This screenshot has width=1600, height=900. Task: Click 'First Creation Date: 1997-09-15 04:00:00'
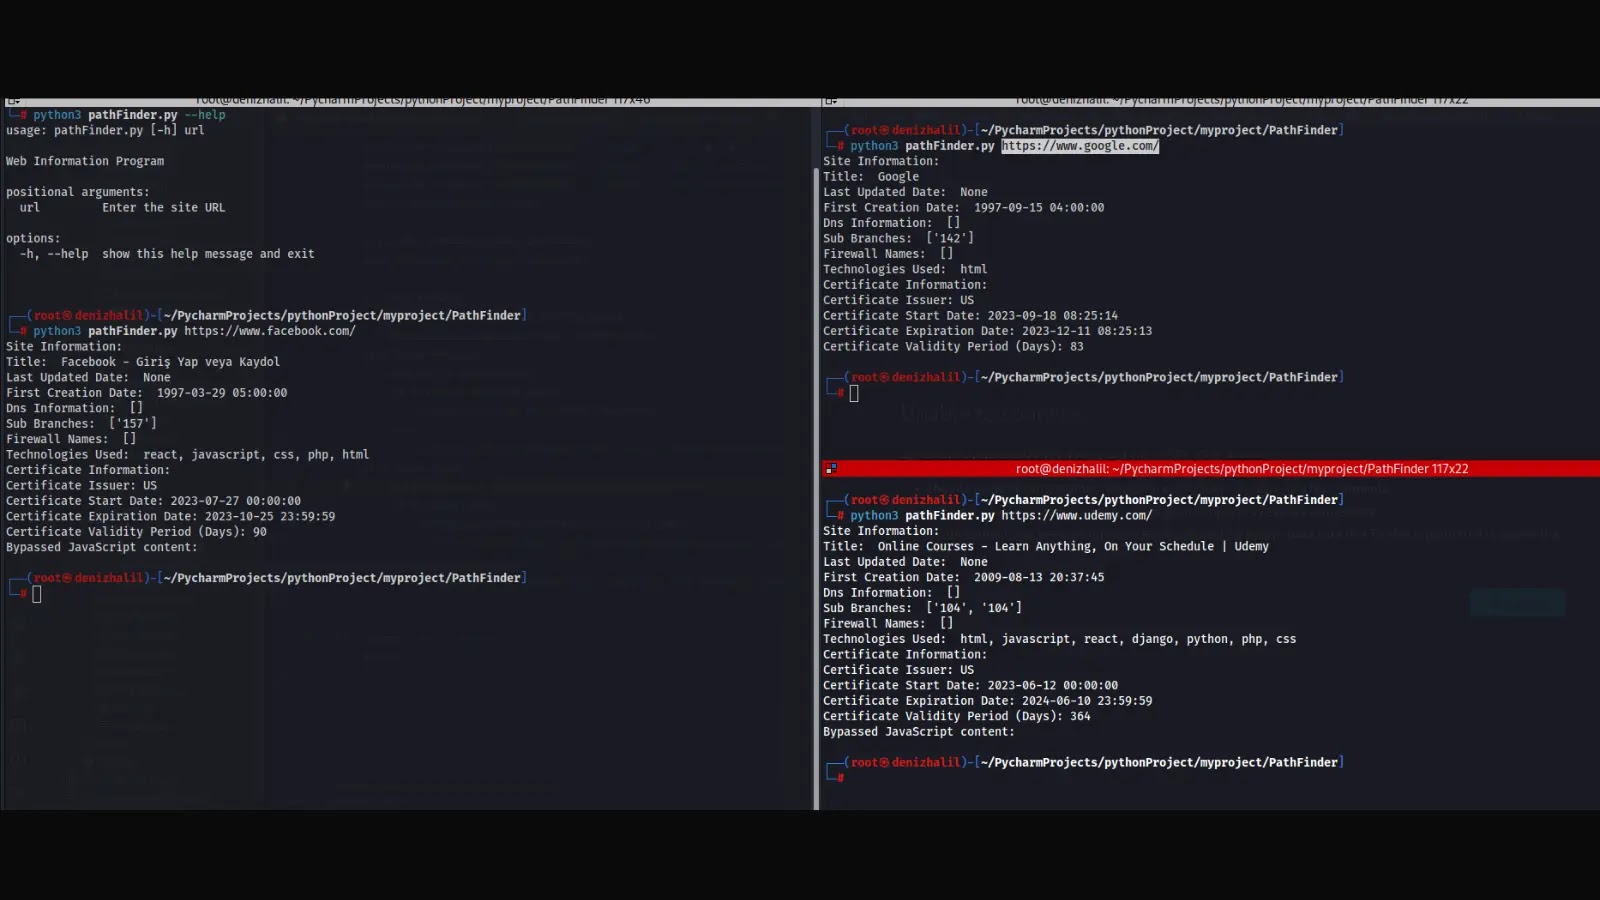click(x=964, y=208)
